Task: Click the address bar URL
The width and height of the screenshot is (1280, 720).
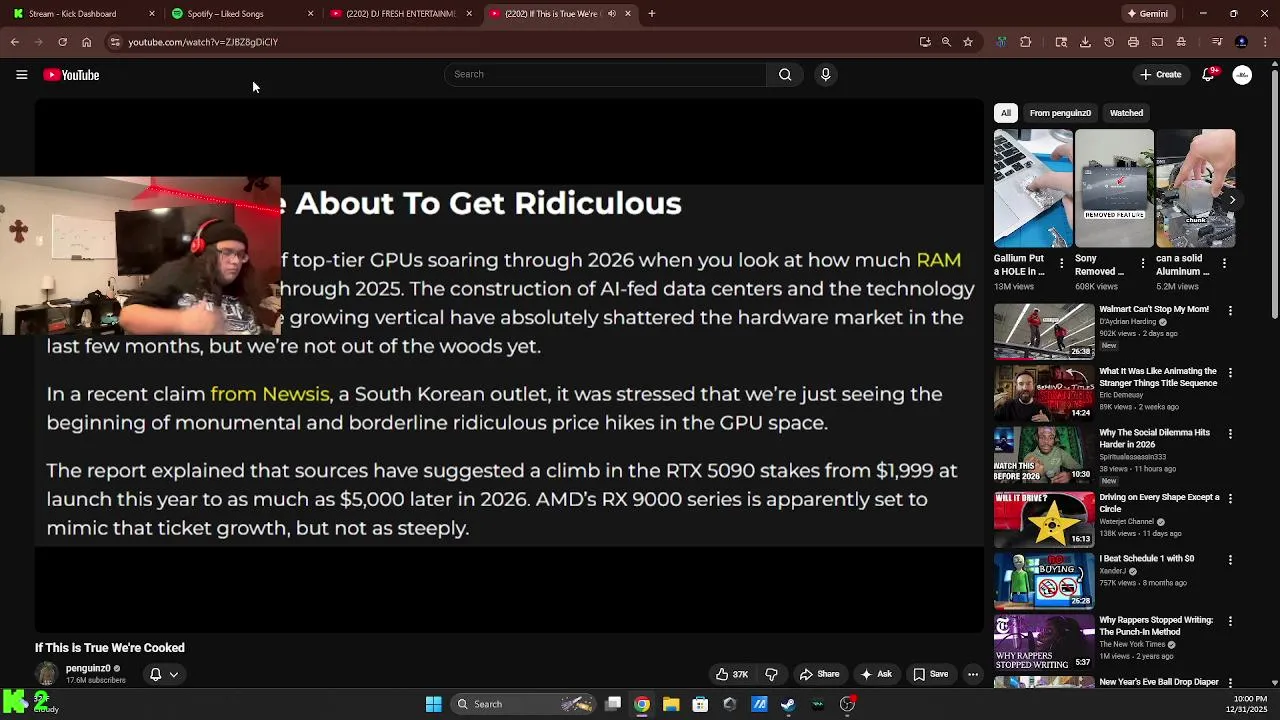Action: coord(203,42)
